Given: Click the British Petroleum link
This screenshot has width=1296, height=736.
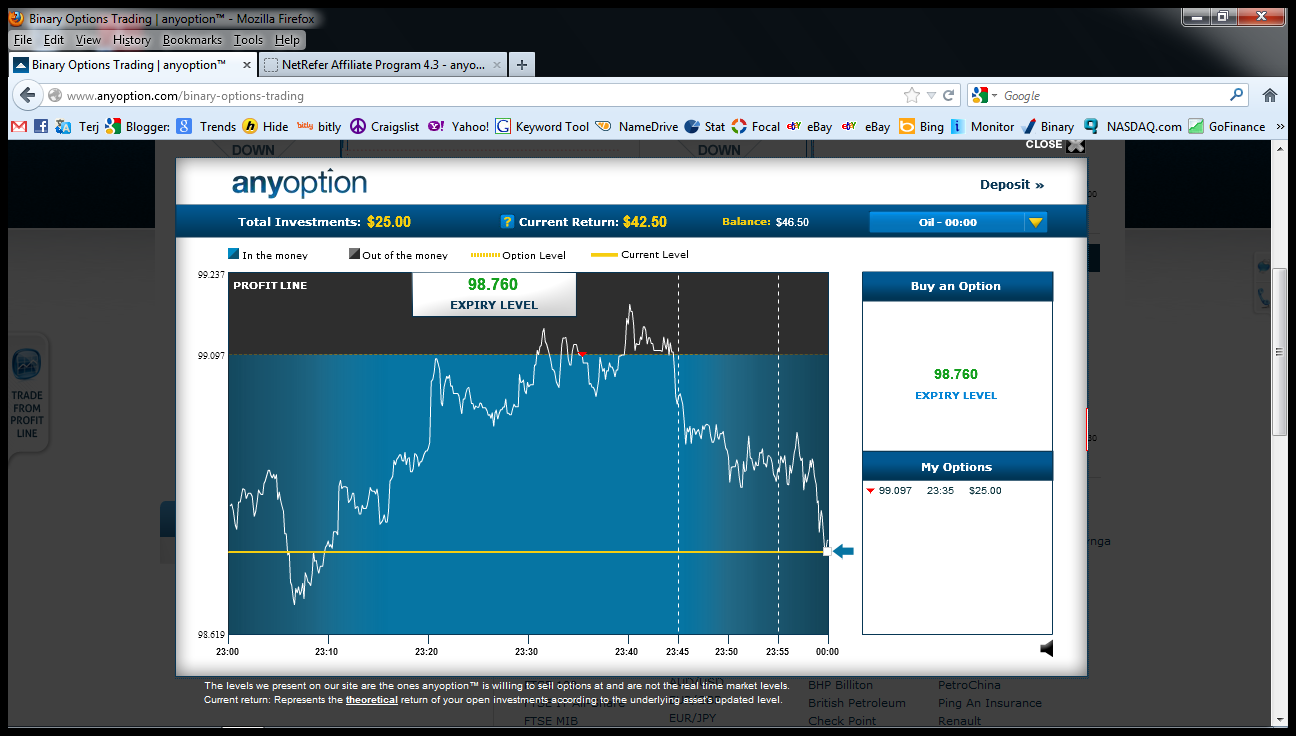Looking at the screenshot, I should (856, 703).
